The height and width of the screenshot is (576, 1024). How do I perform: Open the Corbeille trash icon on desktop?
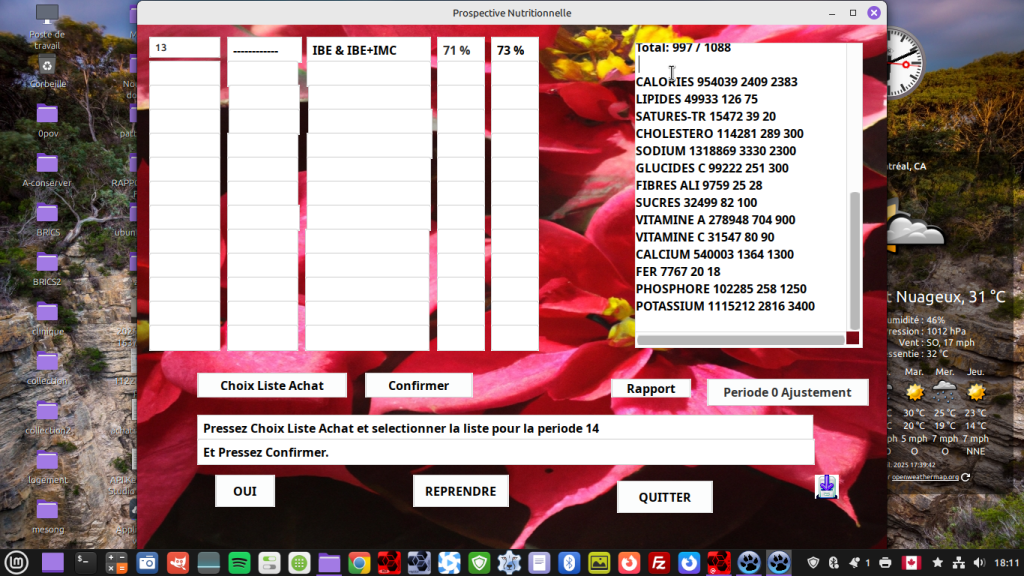[x=47, y=72]
